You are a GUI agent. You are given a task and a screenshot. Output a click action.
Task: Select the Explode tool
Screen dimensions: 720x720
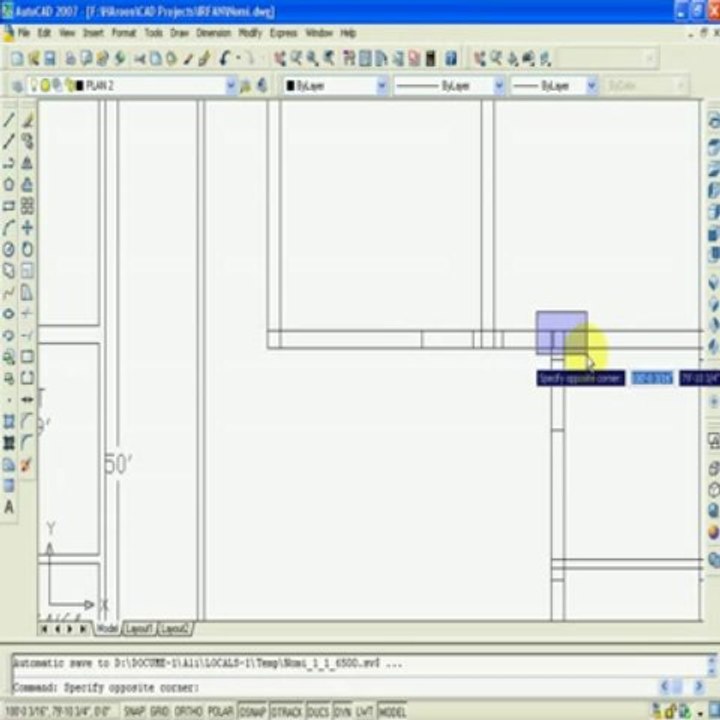click(x=27, y=465)
